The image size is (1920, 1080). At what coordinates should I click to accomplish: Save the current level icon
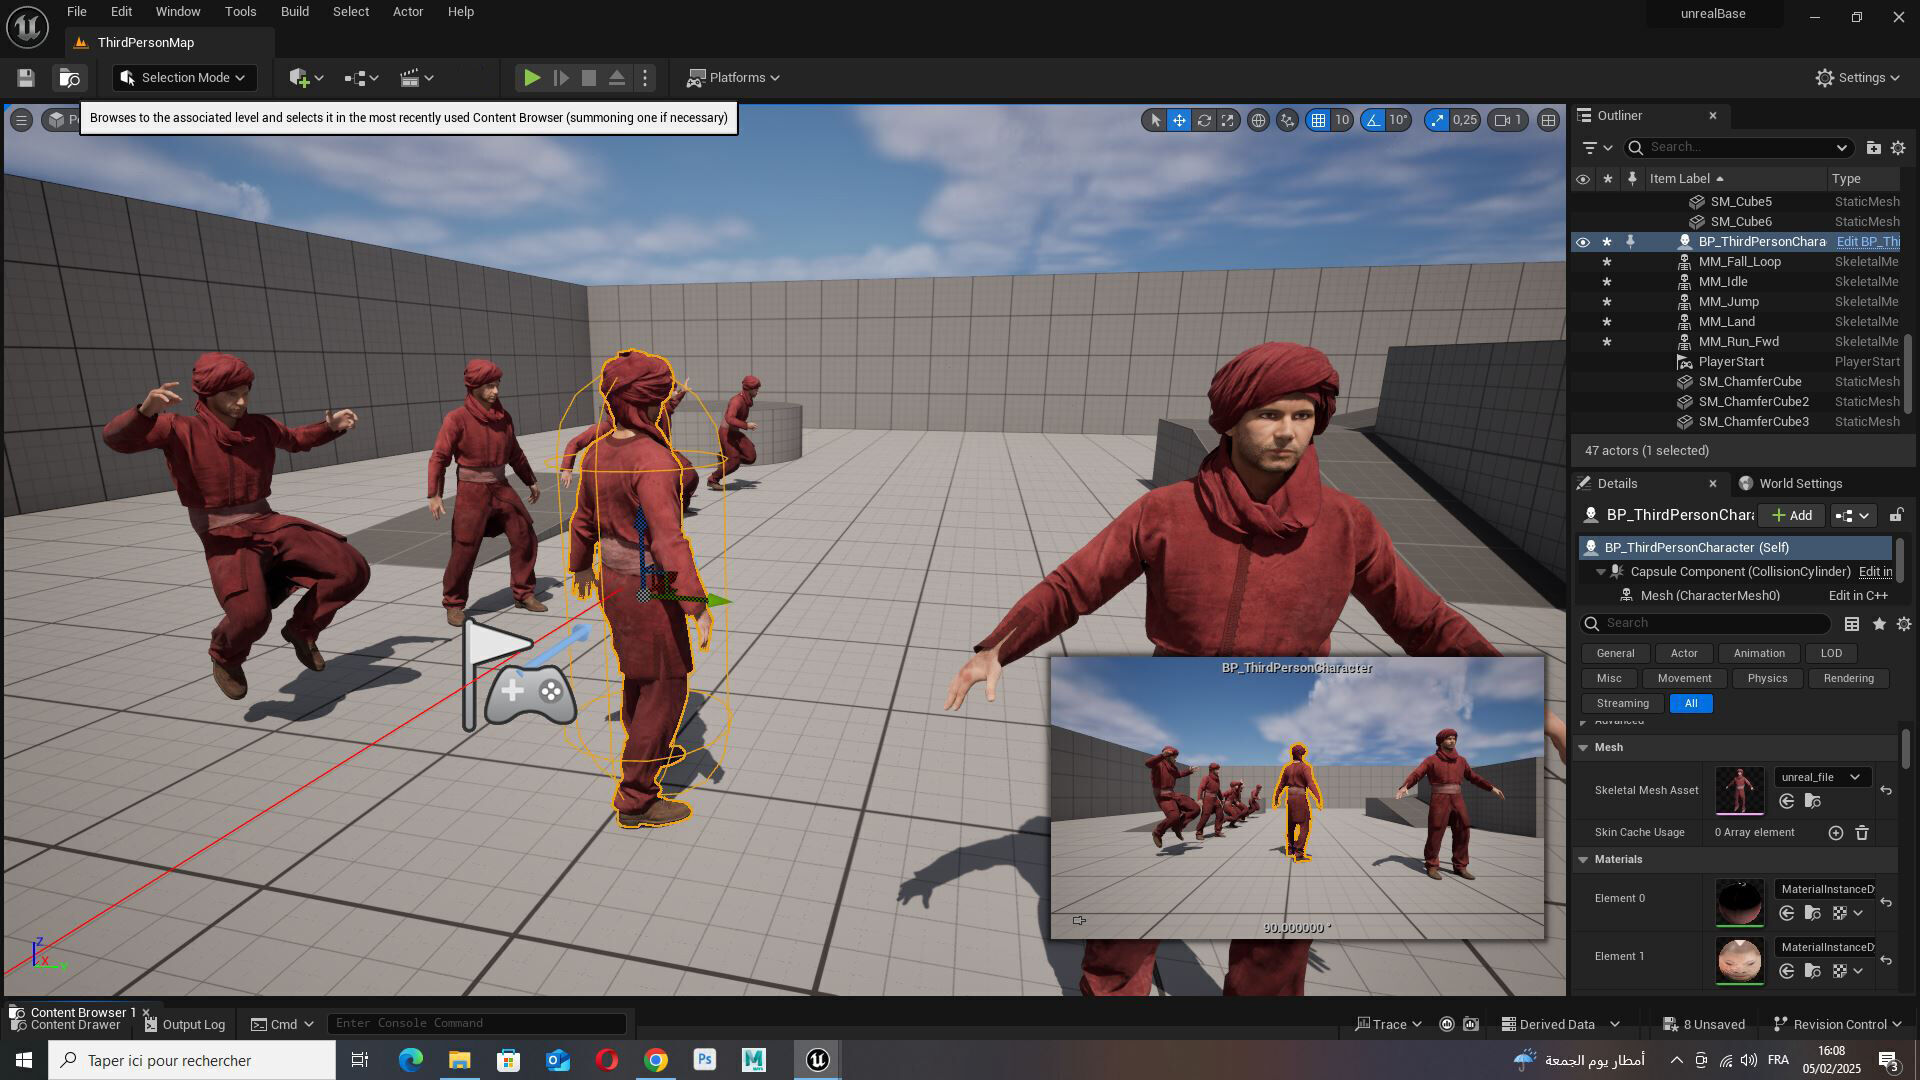click(x=26, y=78)
